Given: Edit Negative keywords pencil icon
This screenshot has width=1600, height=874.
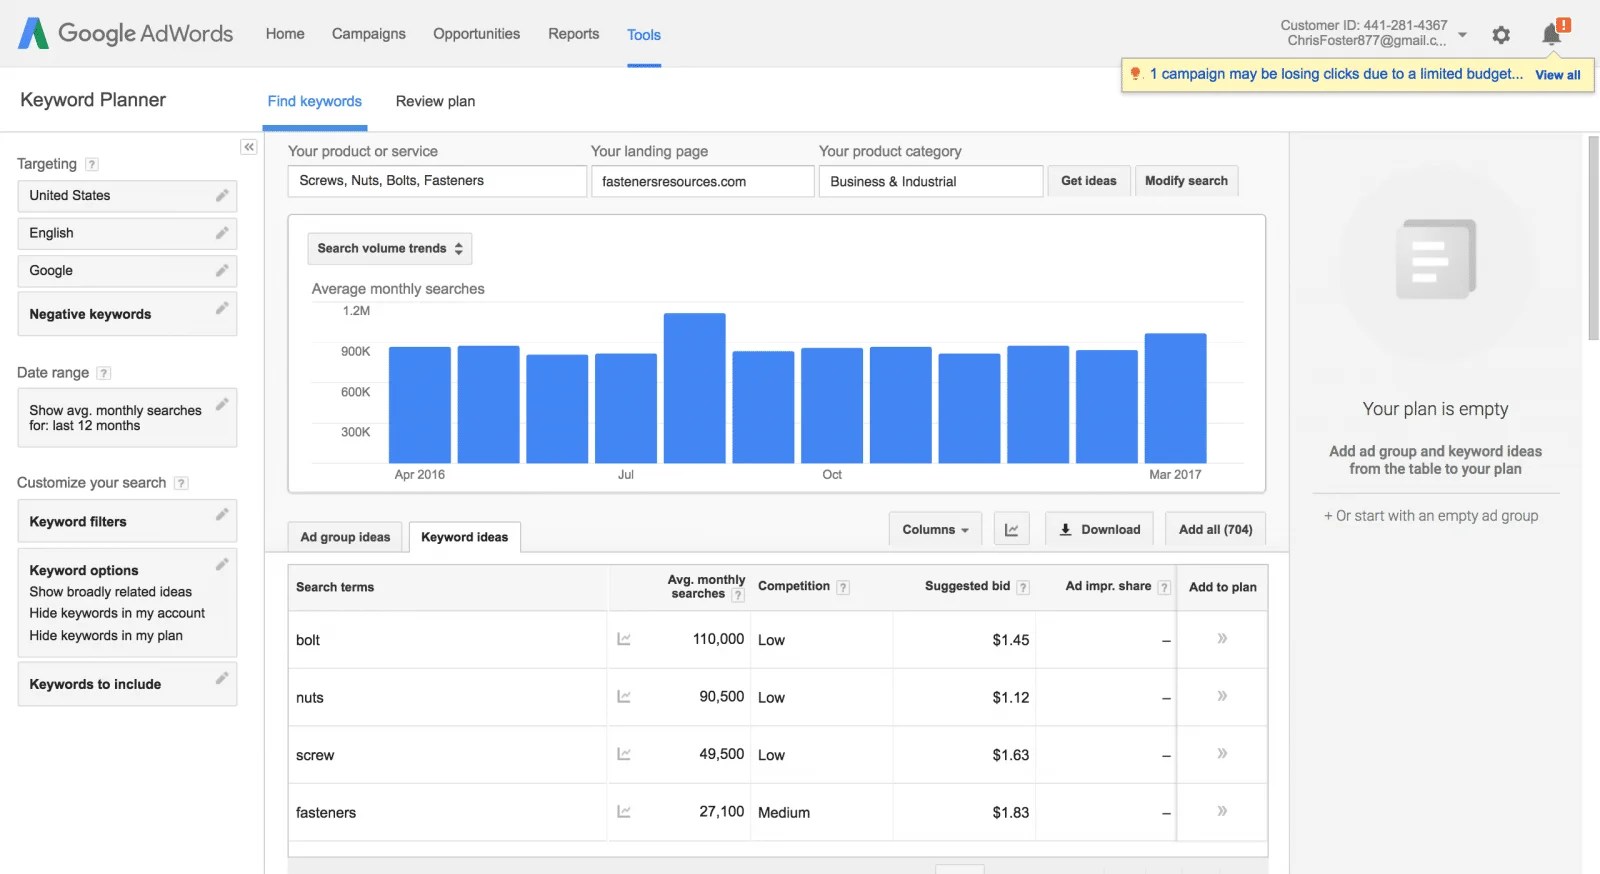Looking at the screenshot, I should (x=222, y=308).
